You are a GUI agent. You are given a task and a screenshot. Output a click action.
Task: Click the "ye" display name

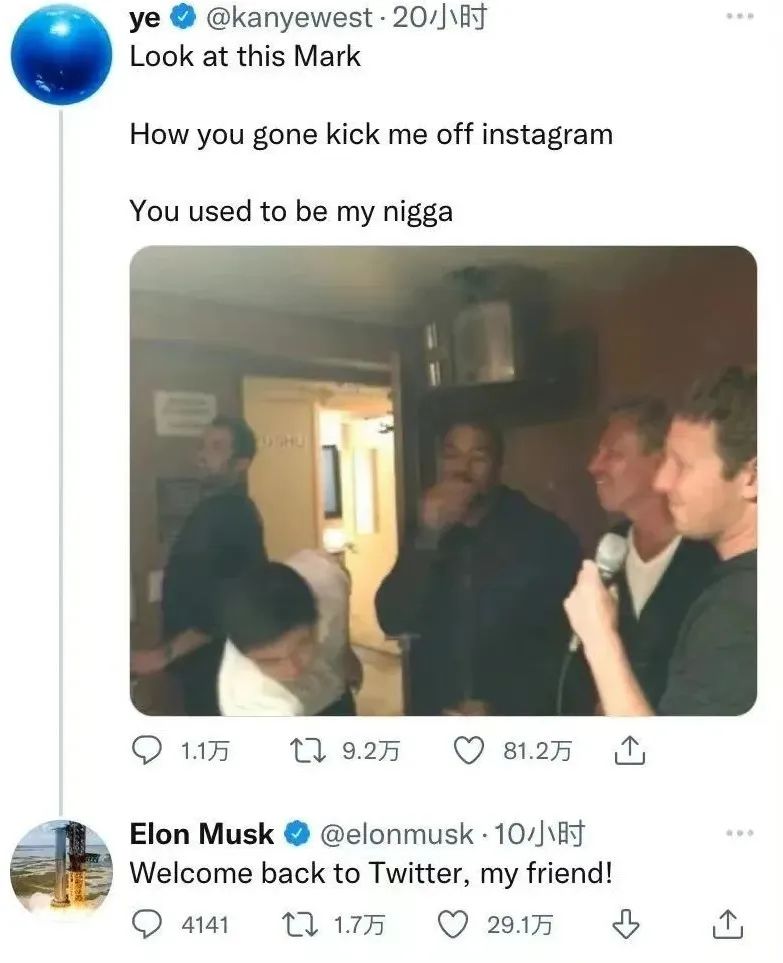coord(145,18)
